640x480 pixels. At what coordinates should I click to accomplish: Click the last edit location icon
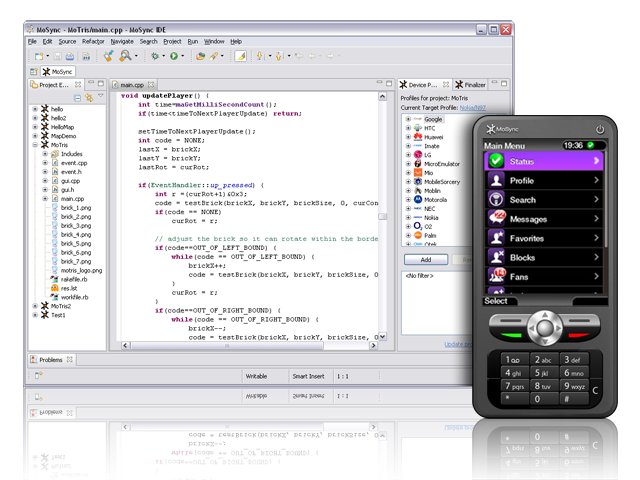tap(299, 56)
